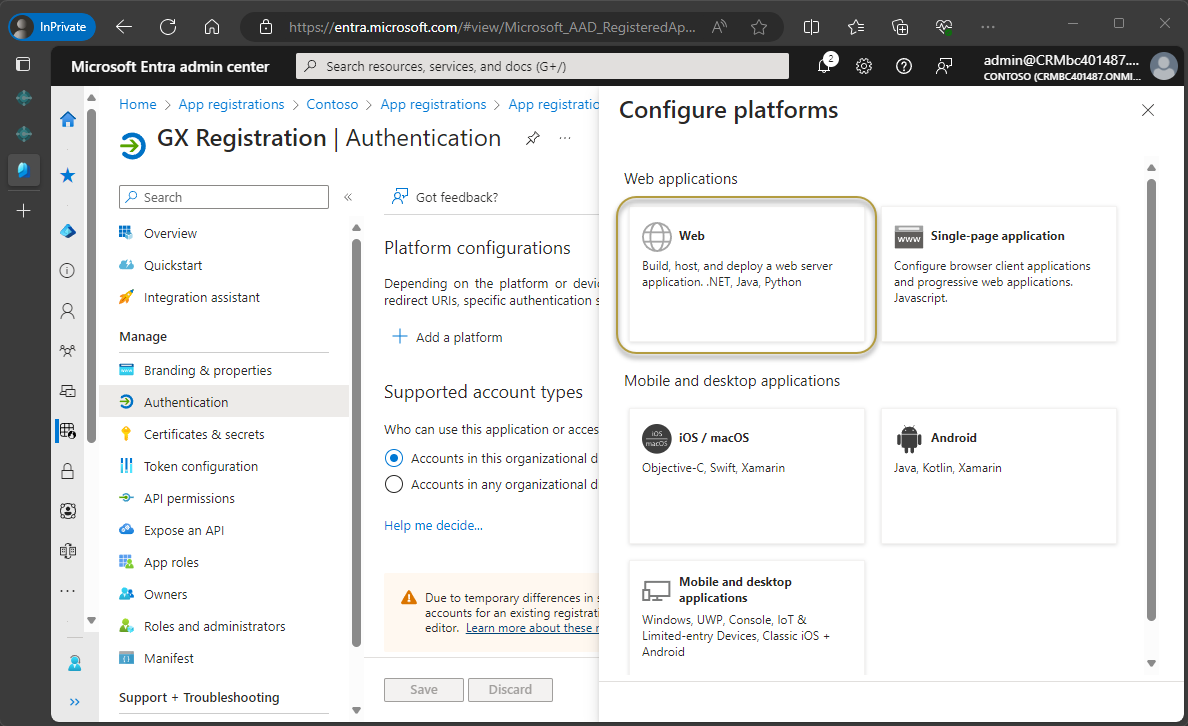Click the Got feedback? icon
Screen dimensions: 1188x726
[x=398, y=197]
